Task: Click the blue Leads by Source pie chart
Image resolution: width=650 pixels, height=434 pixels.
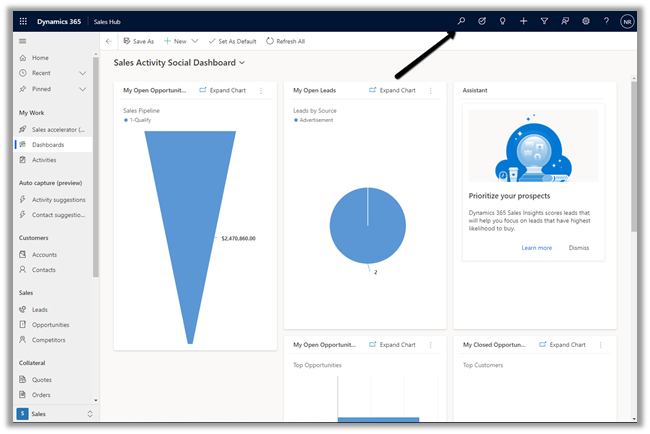Action: click(x=367, y=225)
